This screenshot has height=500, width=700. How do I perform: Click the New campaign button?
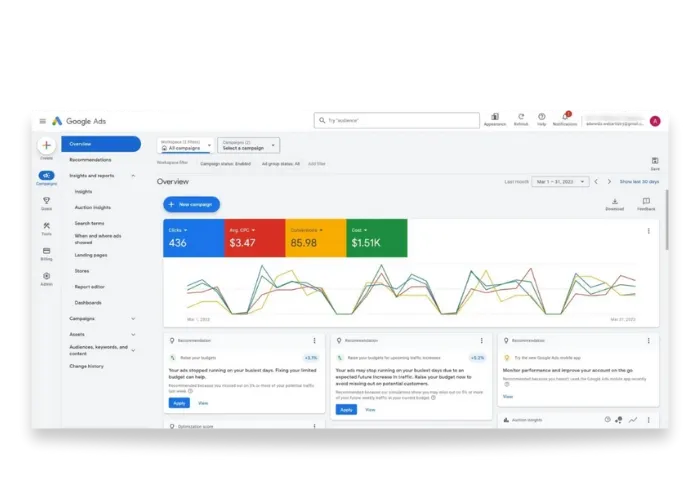tap(192, 204)
